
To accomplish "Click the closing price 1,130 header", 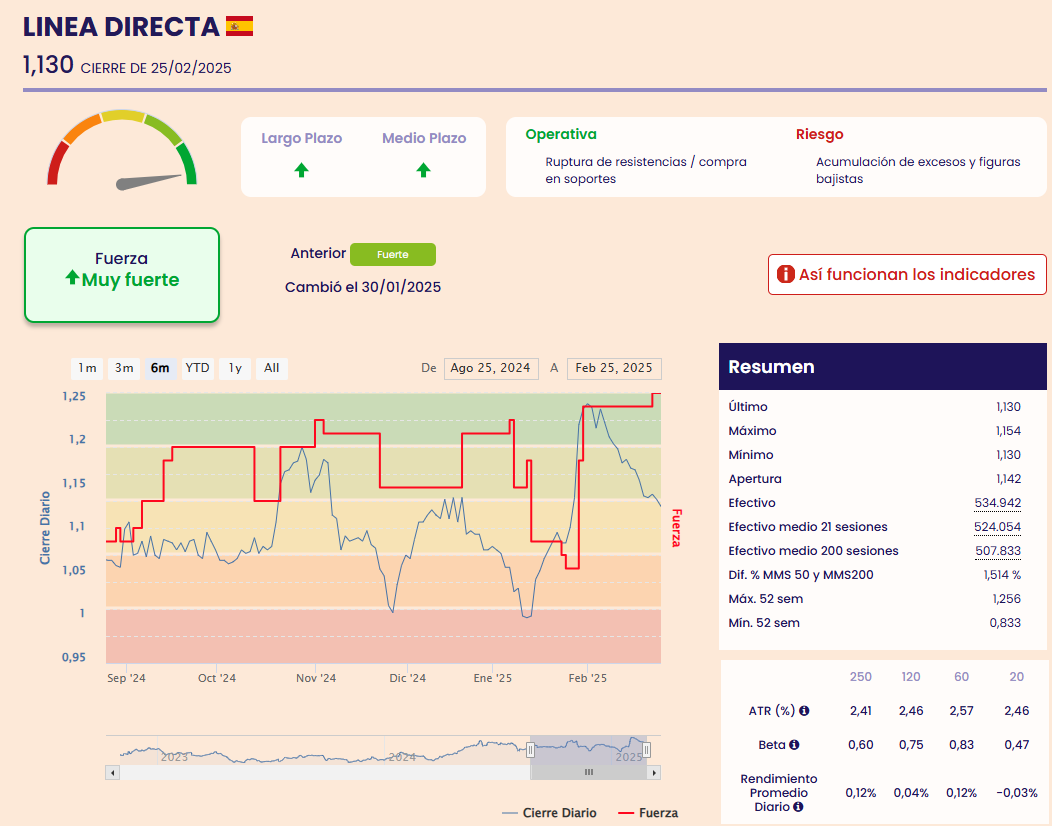I will point(48,65).
